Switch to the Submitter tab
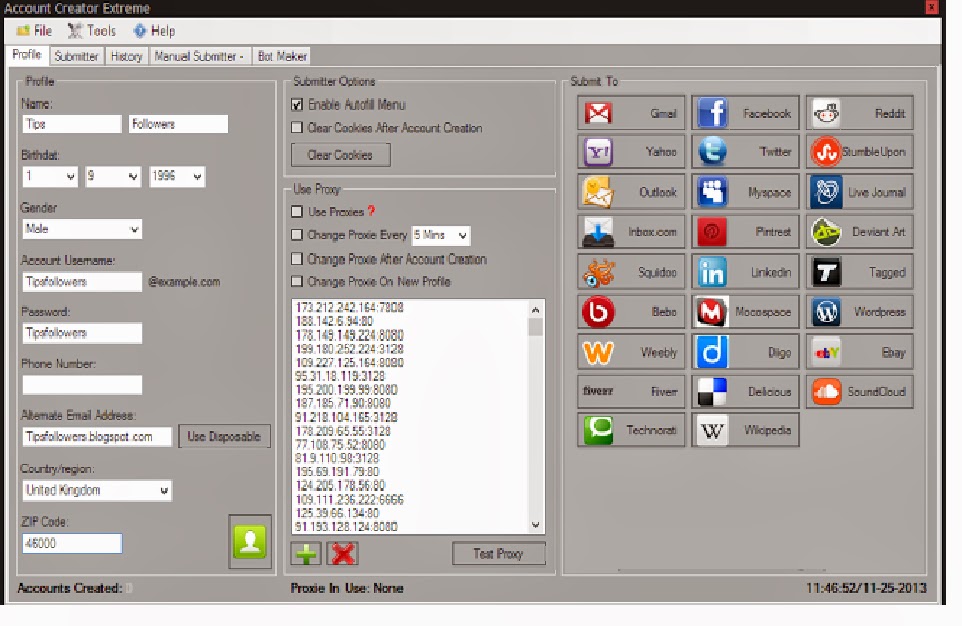962x626 pixels. (x=76, y=56)
